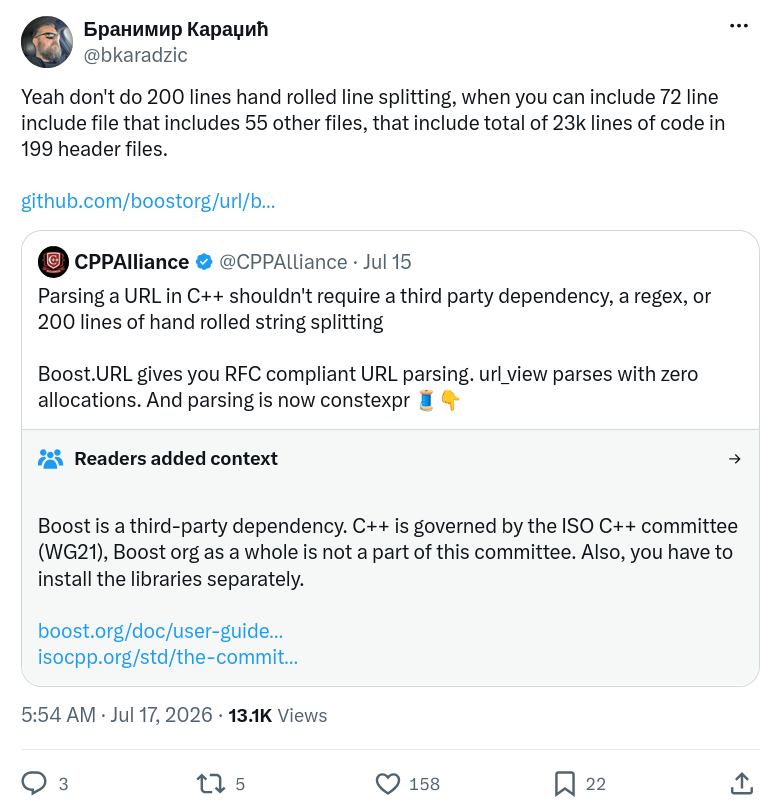The height and width of the screenshot is (811, 774).
Task: Open the github.com/boostorg/url link
Action: point(148,201)
